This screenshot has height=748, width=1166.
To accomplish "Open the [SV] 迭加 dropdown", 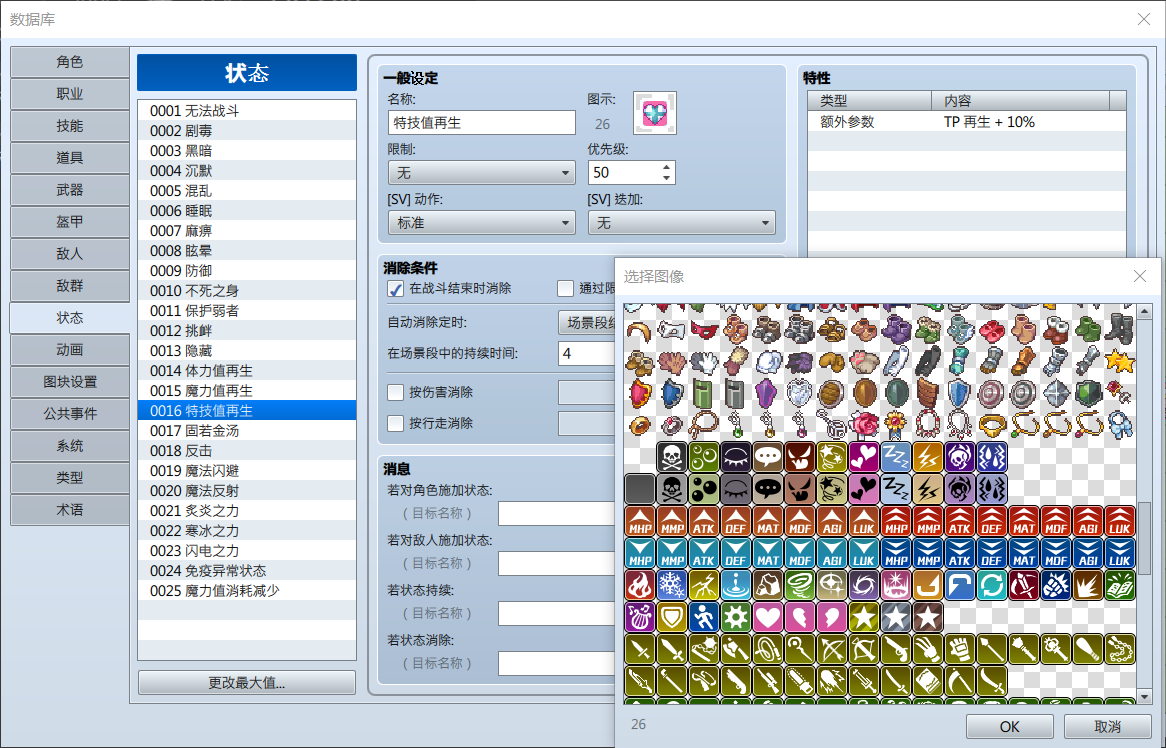I will 681,222.
